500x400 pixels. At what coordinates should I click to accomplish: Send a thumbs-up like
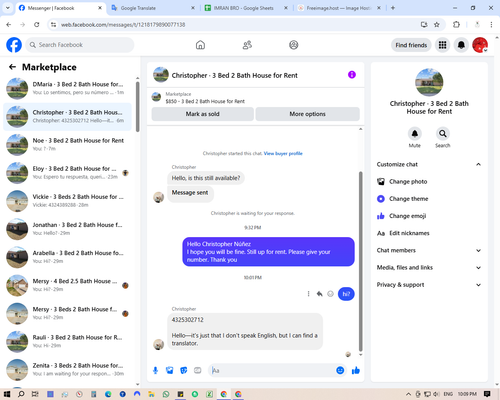coord(356,370)
